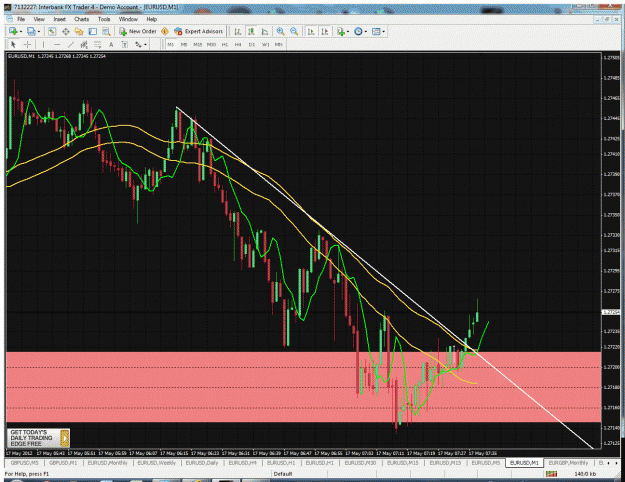Switch to the EURUSD,Weekly chart tab
Viewport: 625px width, 482px height.
pos(157,463)
